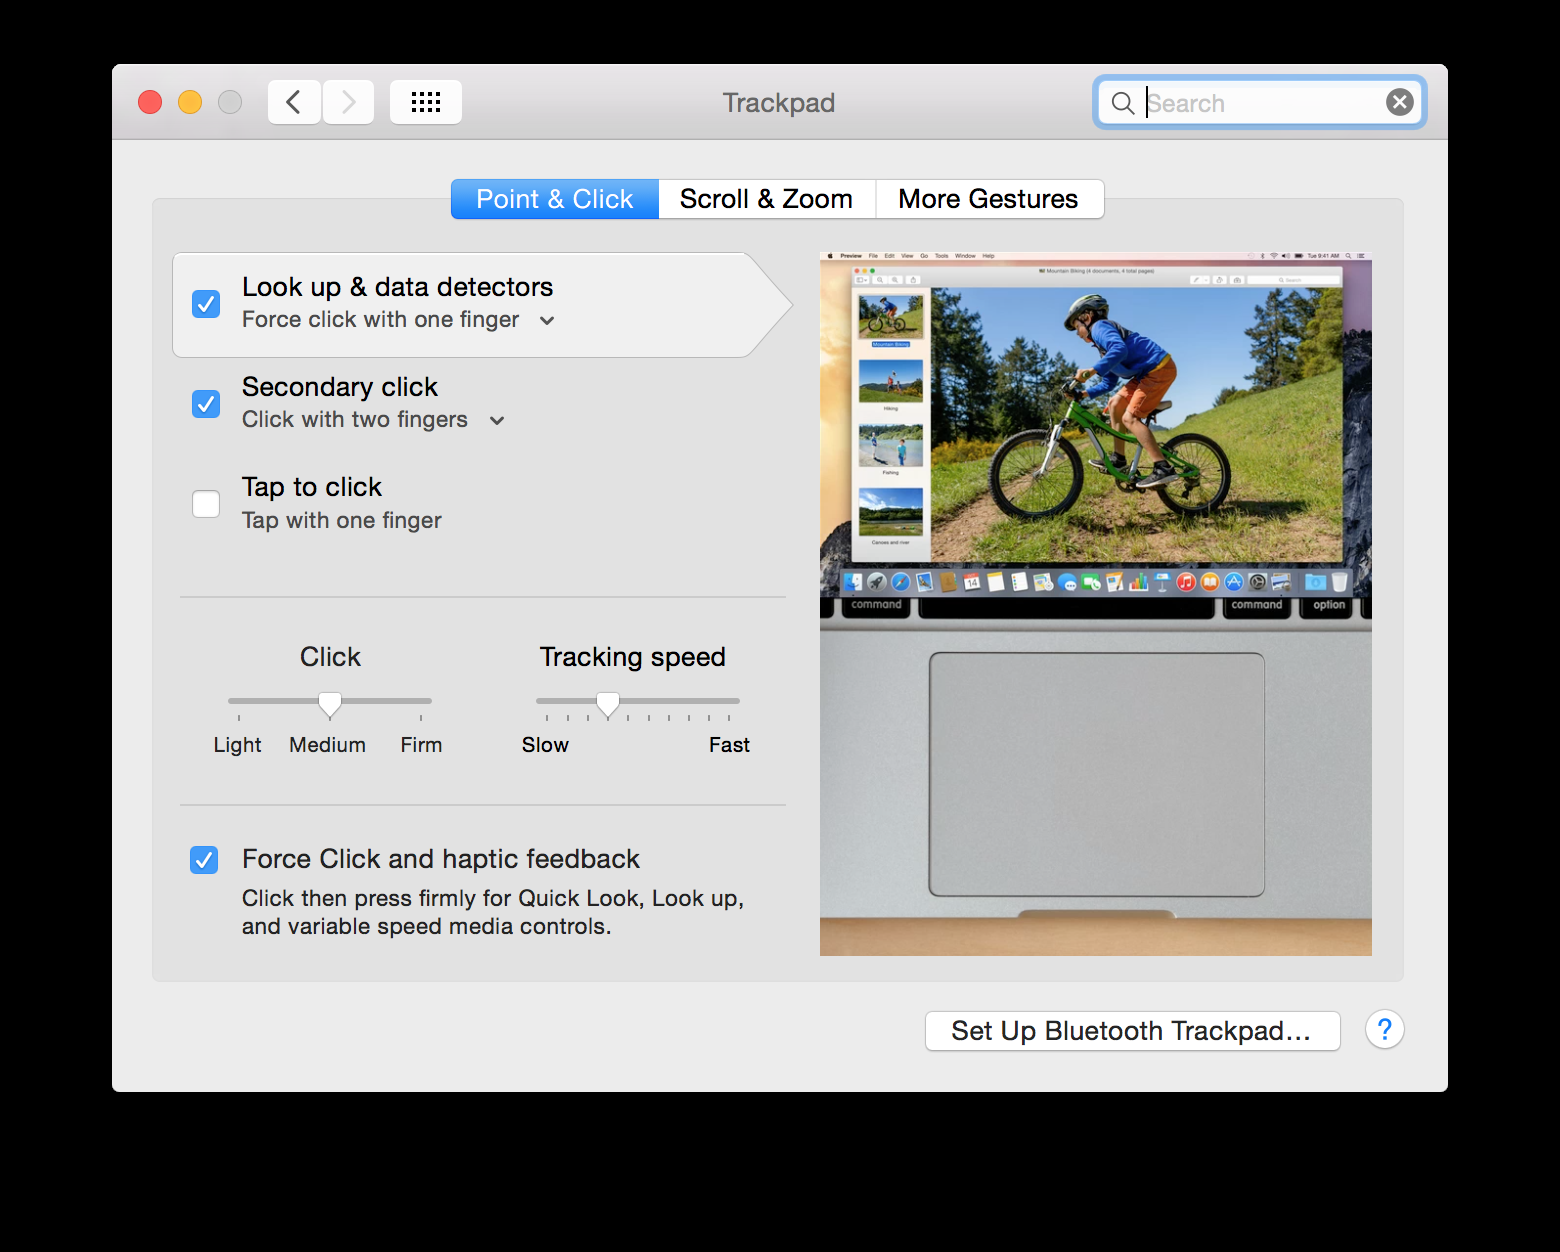The width and height of the screenshot is (1560, 1252).
Task: Disable the Secondary click checkbox
Action: tap(206, 403)
